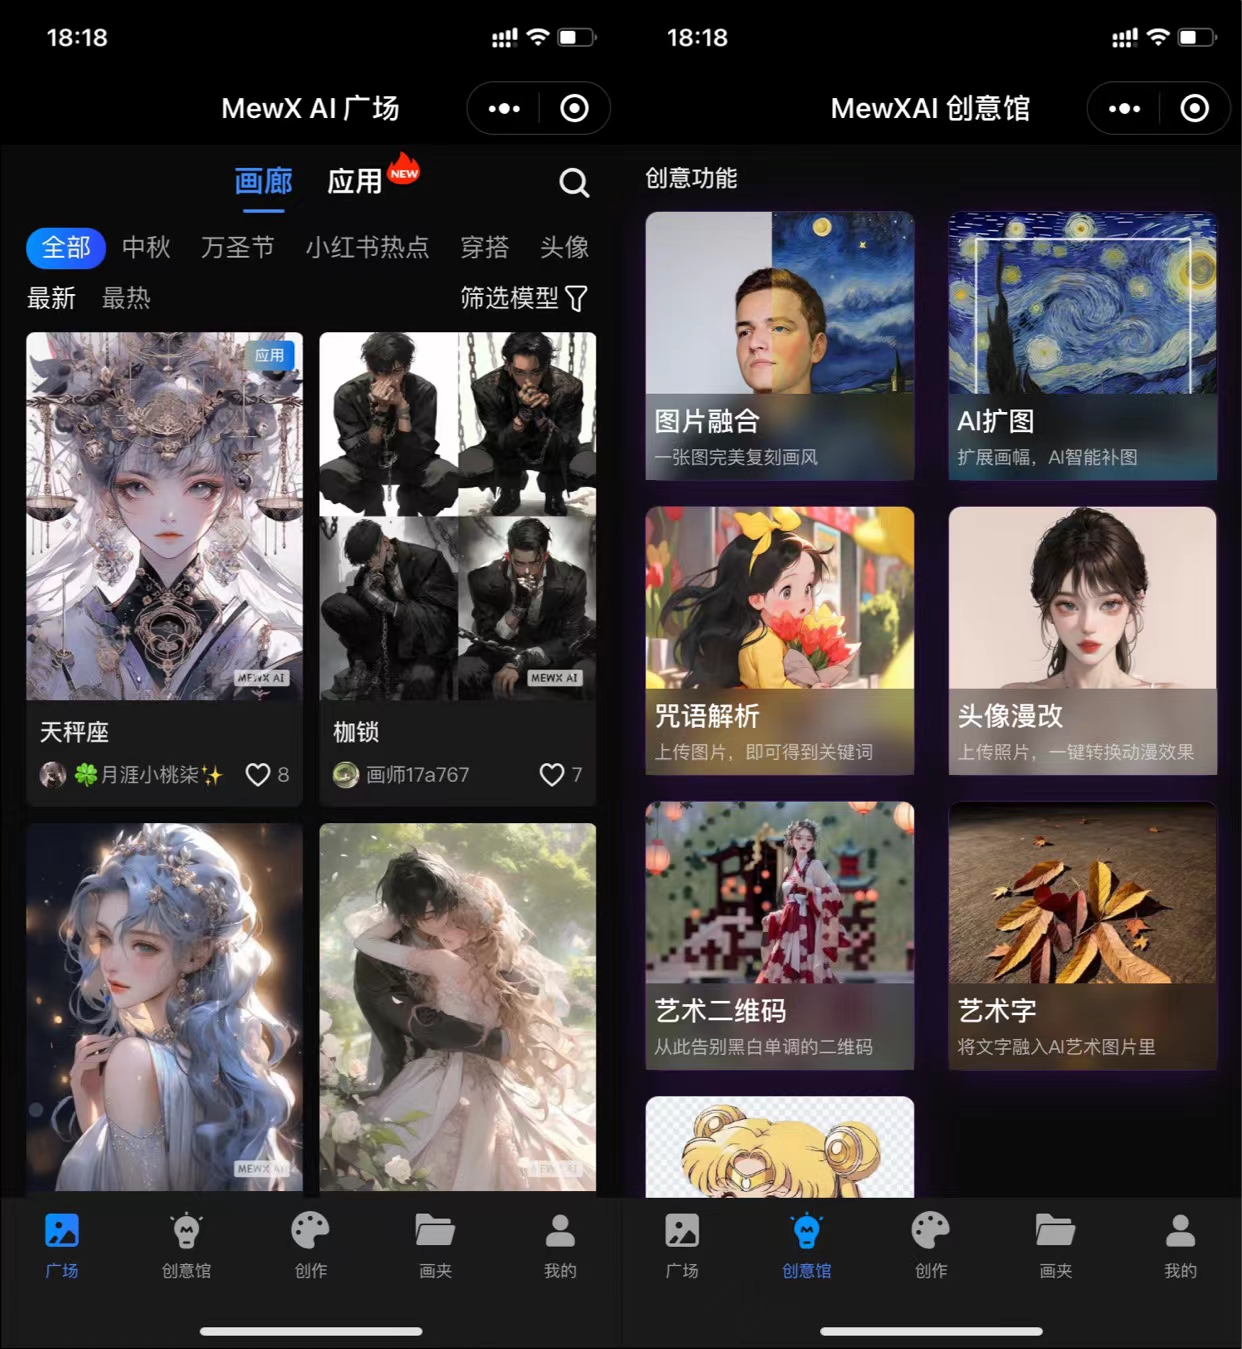Open the 艺术二维码 feature card

[779, 935]
